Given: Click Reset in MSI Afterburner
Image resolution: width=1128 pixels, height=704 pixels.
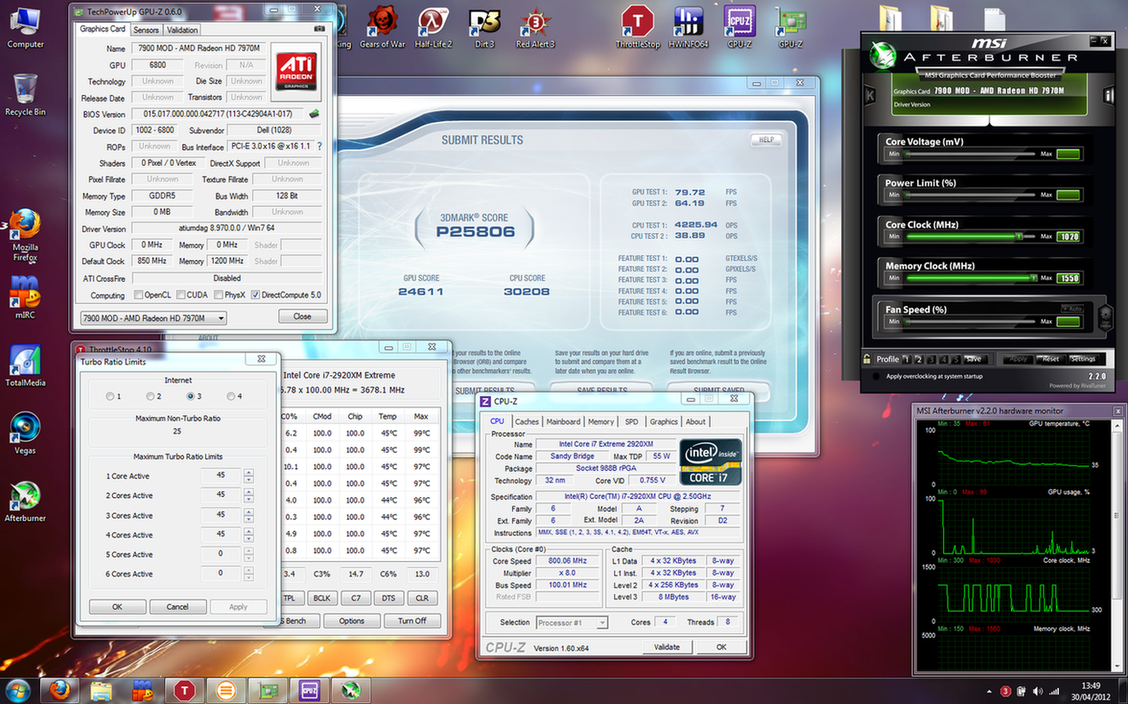Looking at the screenshot, I should point(1050,358).
